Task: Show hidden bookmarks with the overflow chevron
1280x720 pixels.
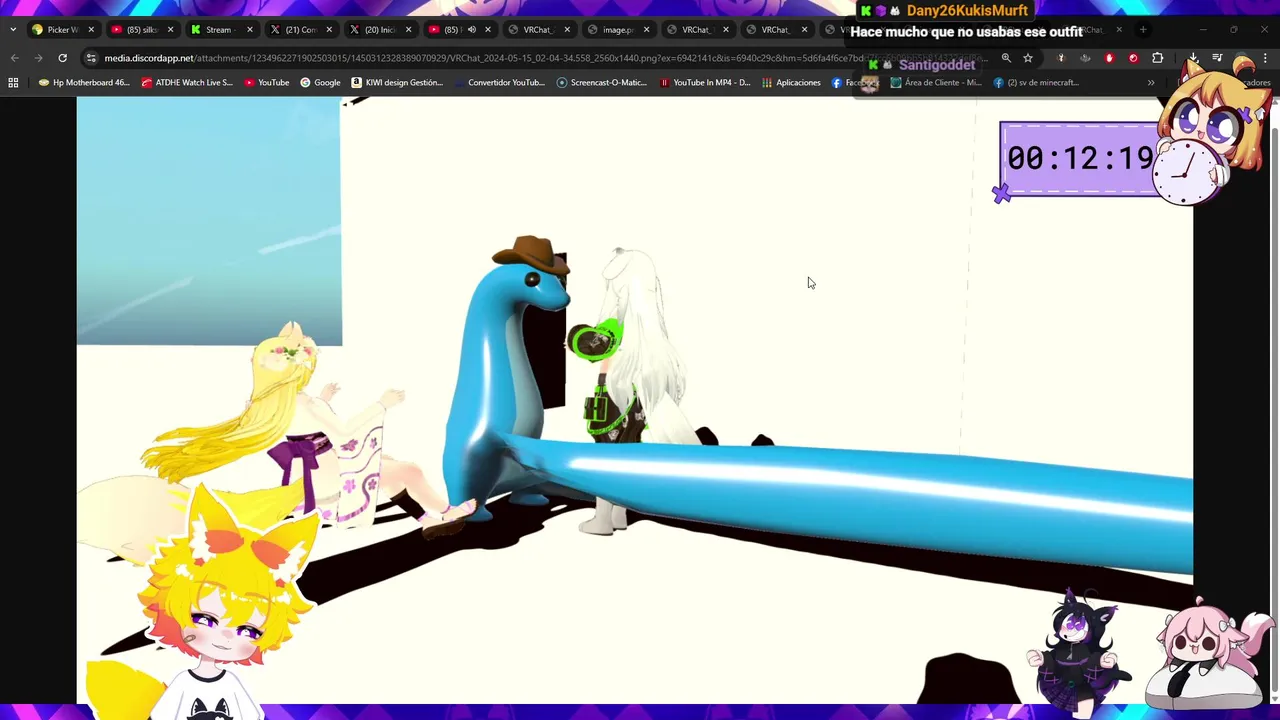Action: [x=1151, y=83]
